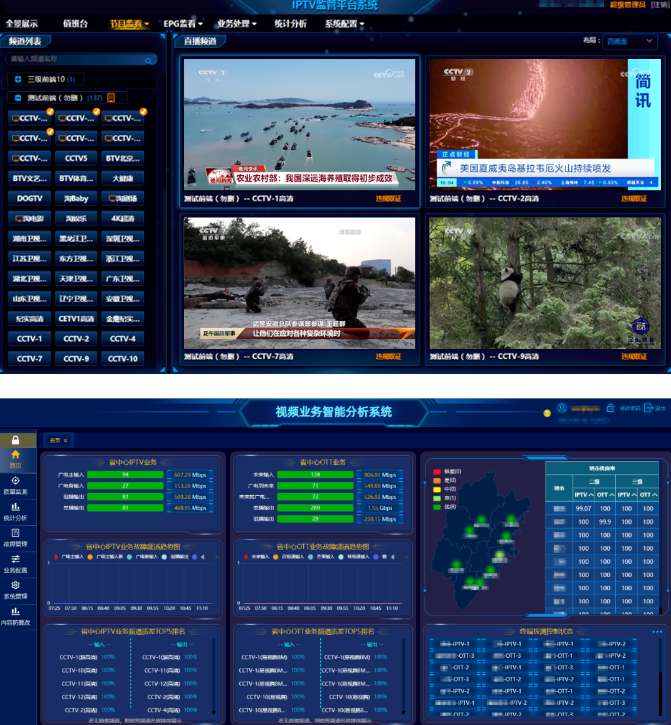671x725 pixels.
Task: Open the 统计分析 sidebar icon in analysis system
Action: [15, 506]
